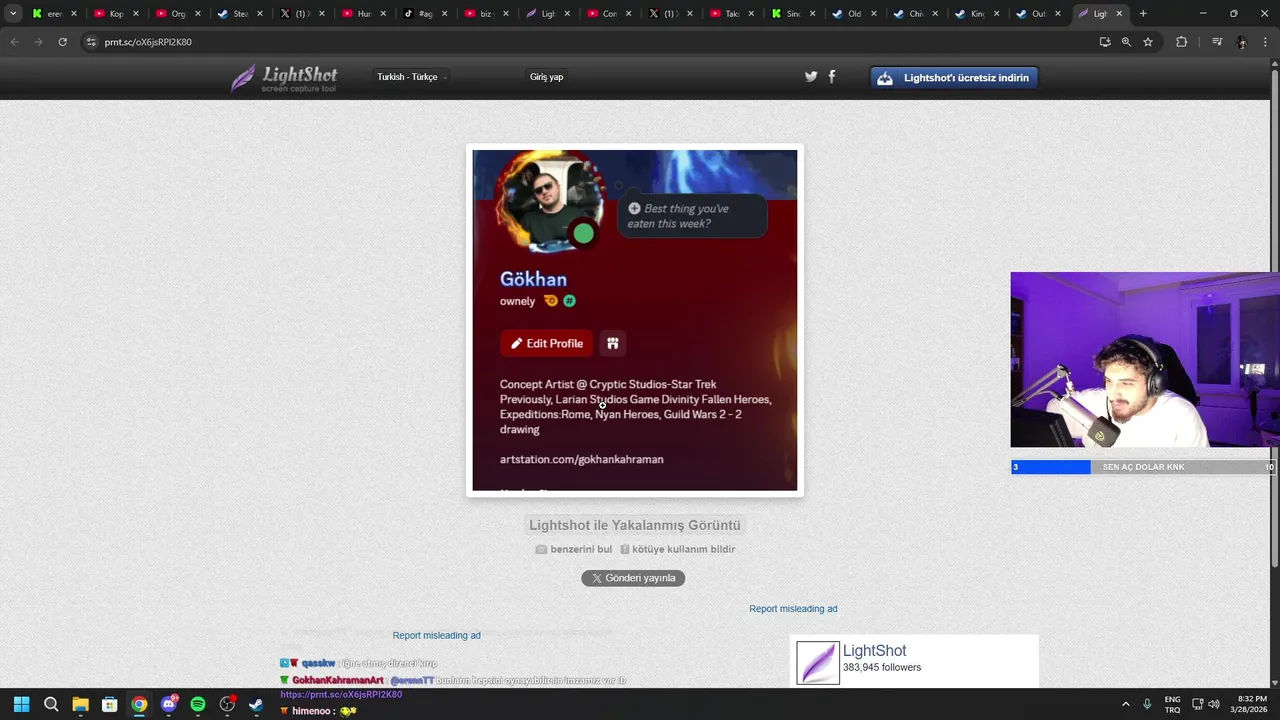Click the camera icon beside 'benzerini bul'

click(x=541, y=549)
